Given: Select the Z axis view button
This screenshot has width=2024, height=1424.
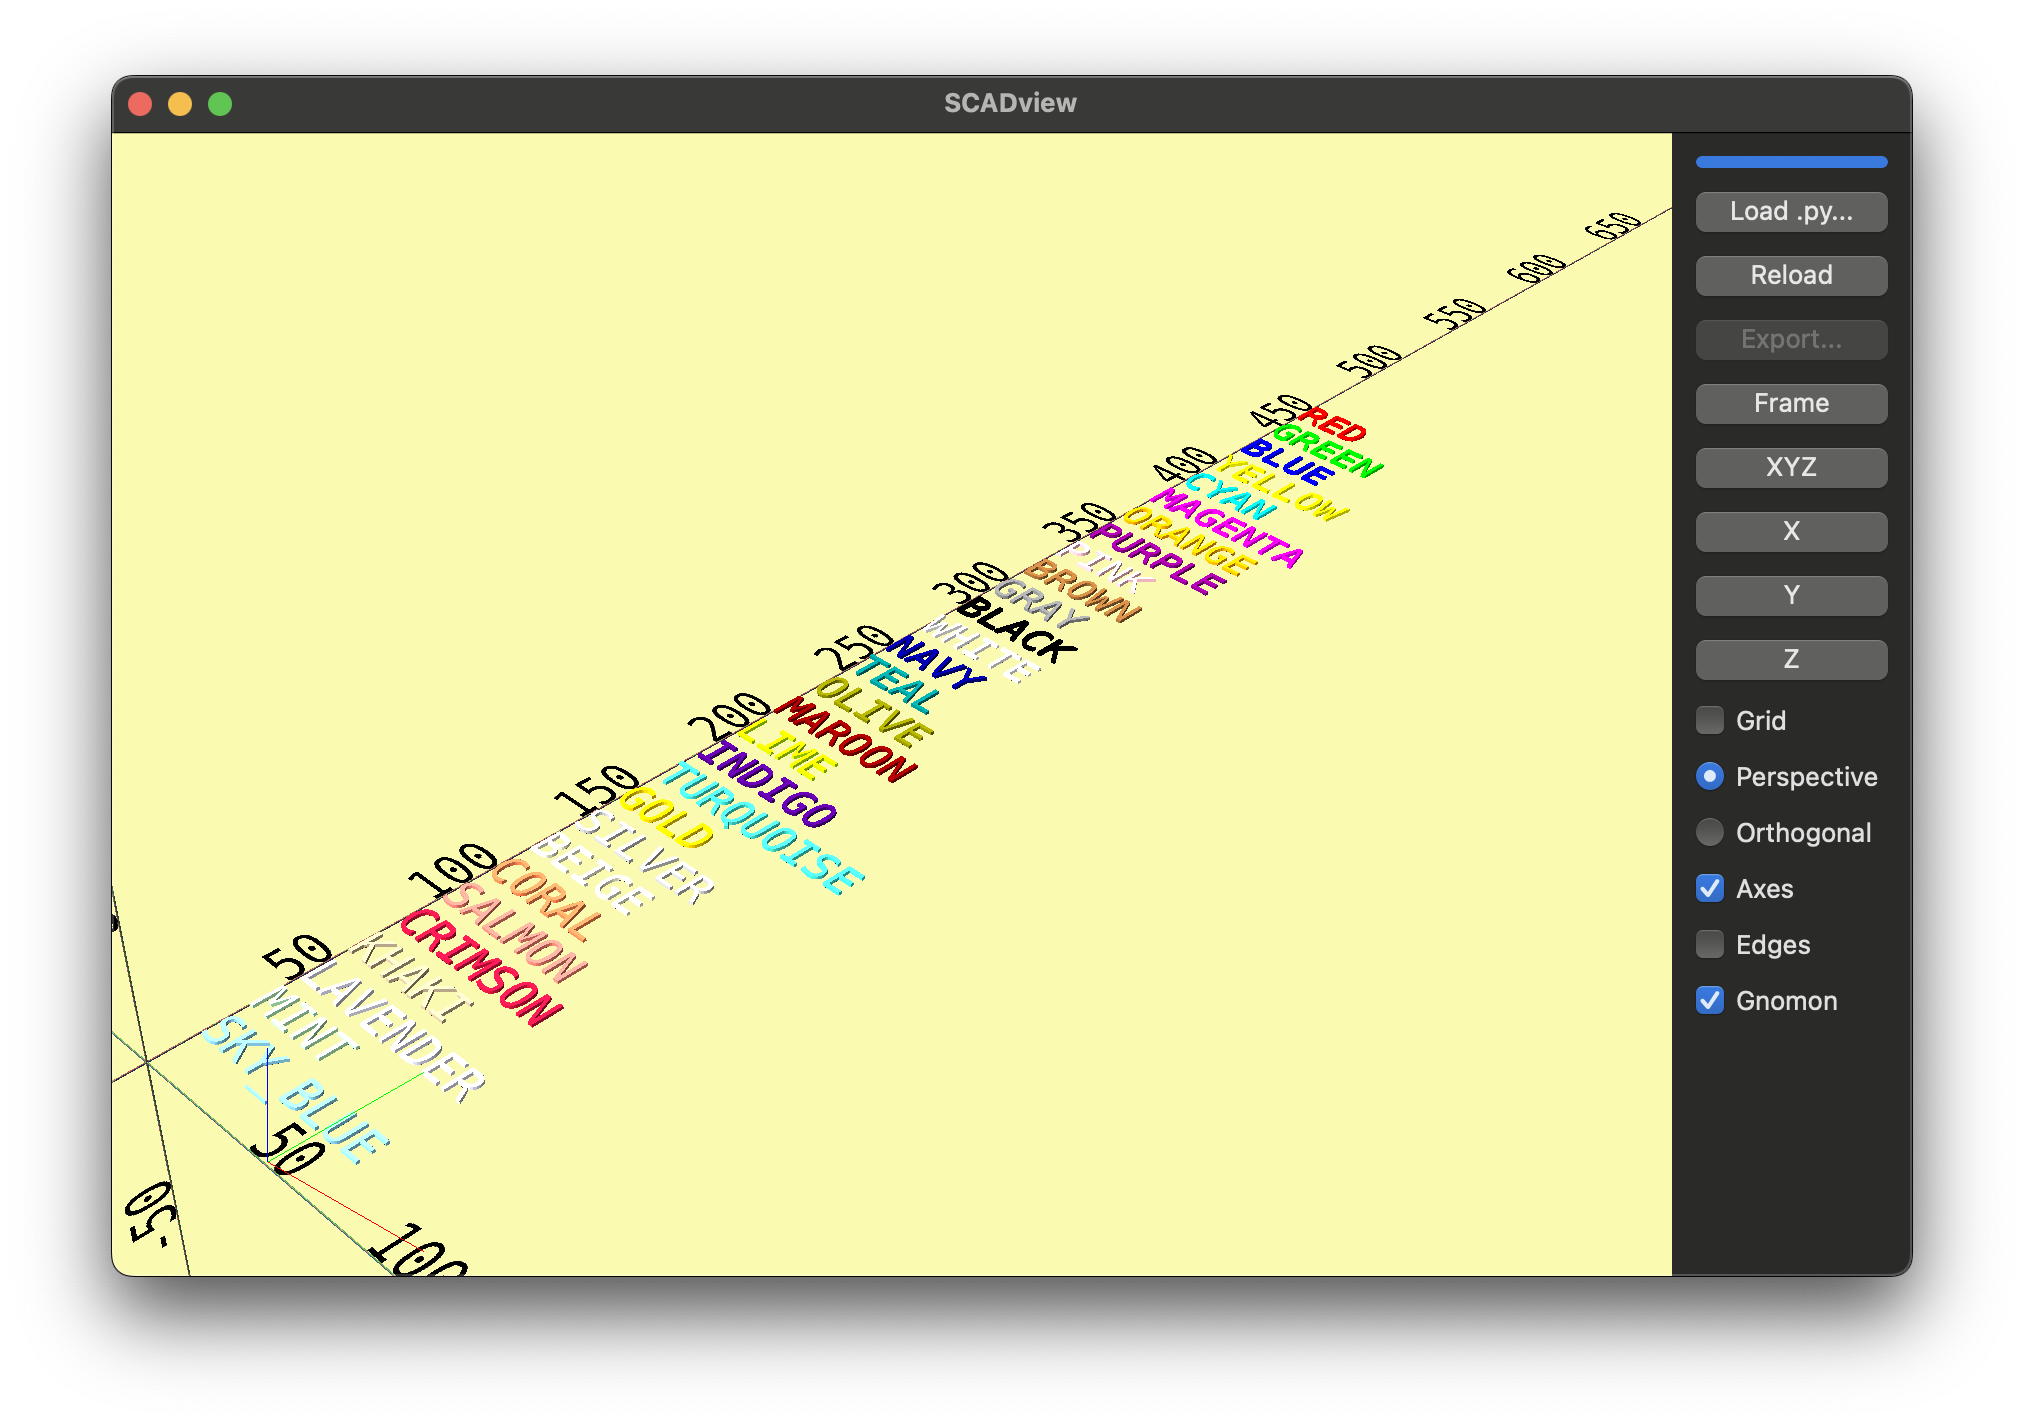Looking at the screenshot, I should tap(1791, 660).
